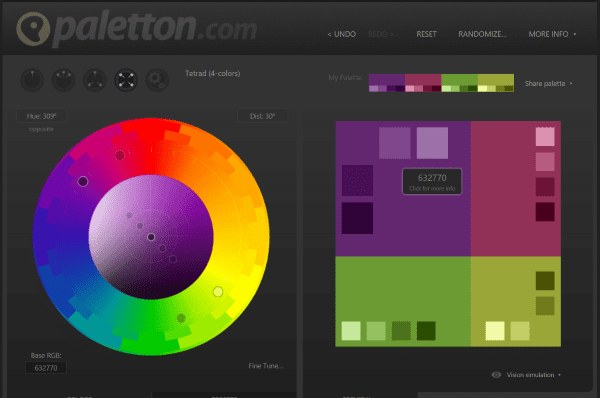
Task: Open the Share palette dropdown
Action: [548, 83]
